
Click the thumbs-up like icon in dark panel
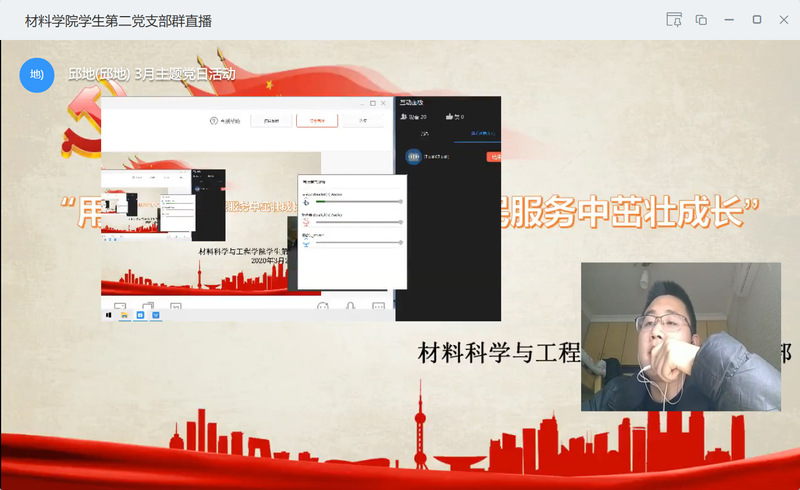click(x=449, y=117)
